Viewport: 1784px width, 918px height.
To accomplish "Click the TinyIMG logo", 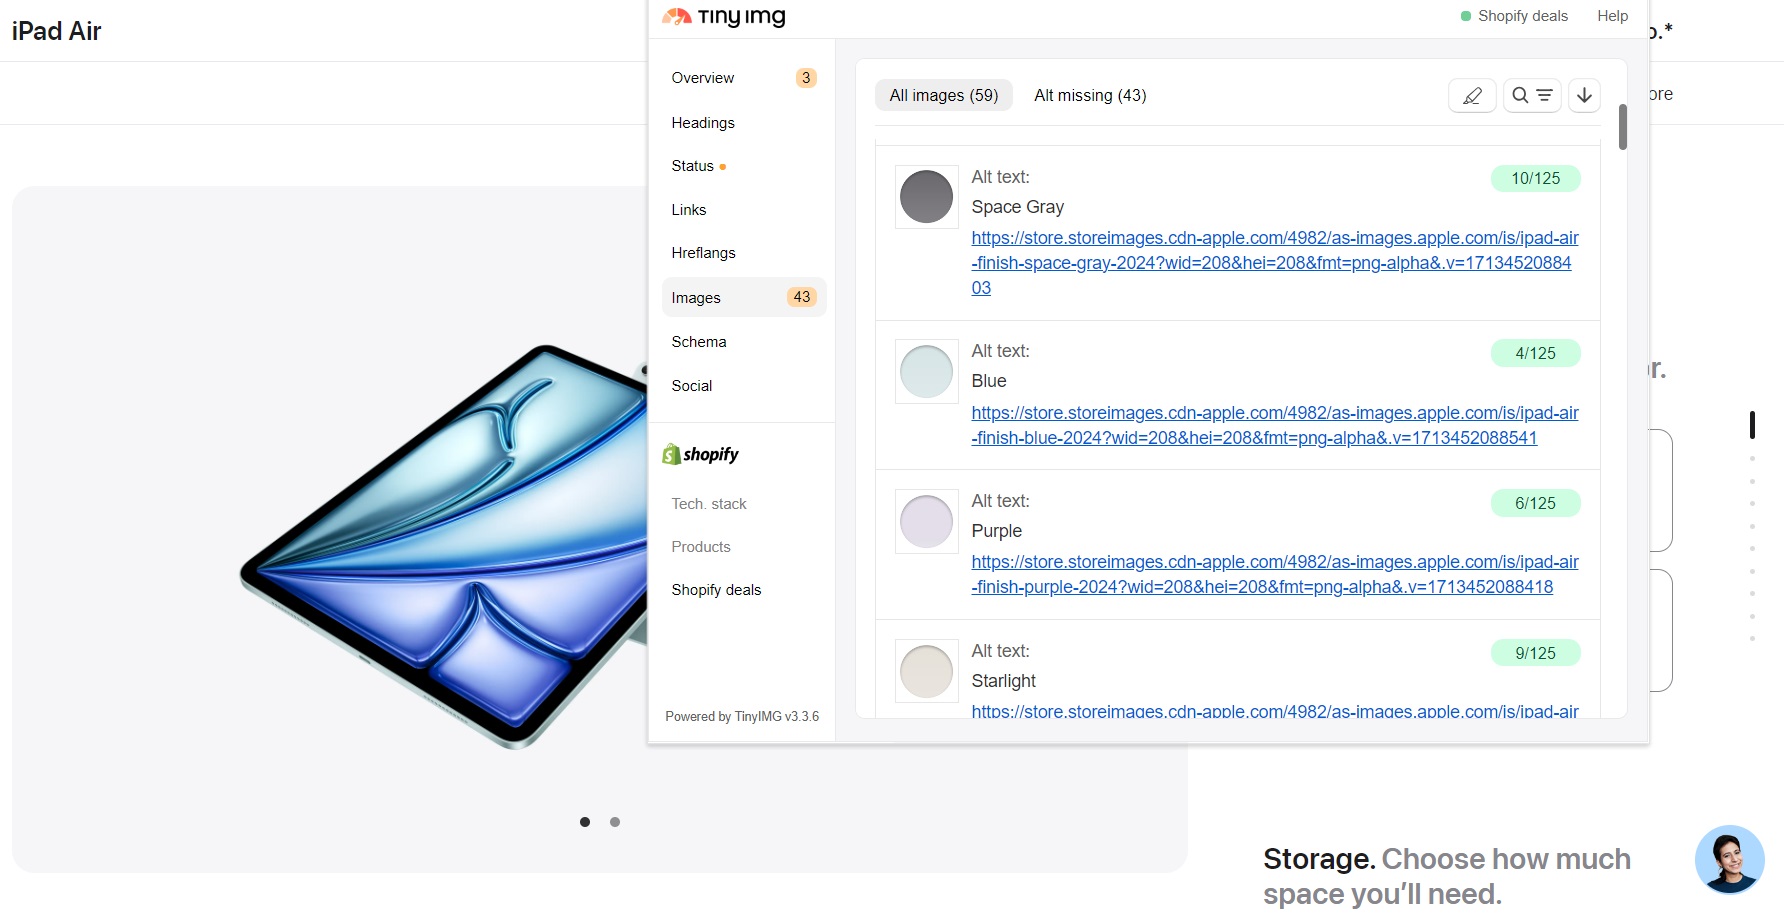I will pos(724,17).
